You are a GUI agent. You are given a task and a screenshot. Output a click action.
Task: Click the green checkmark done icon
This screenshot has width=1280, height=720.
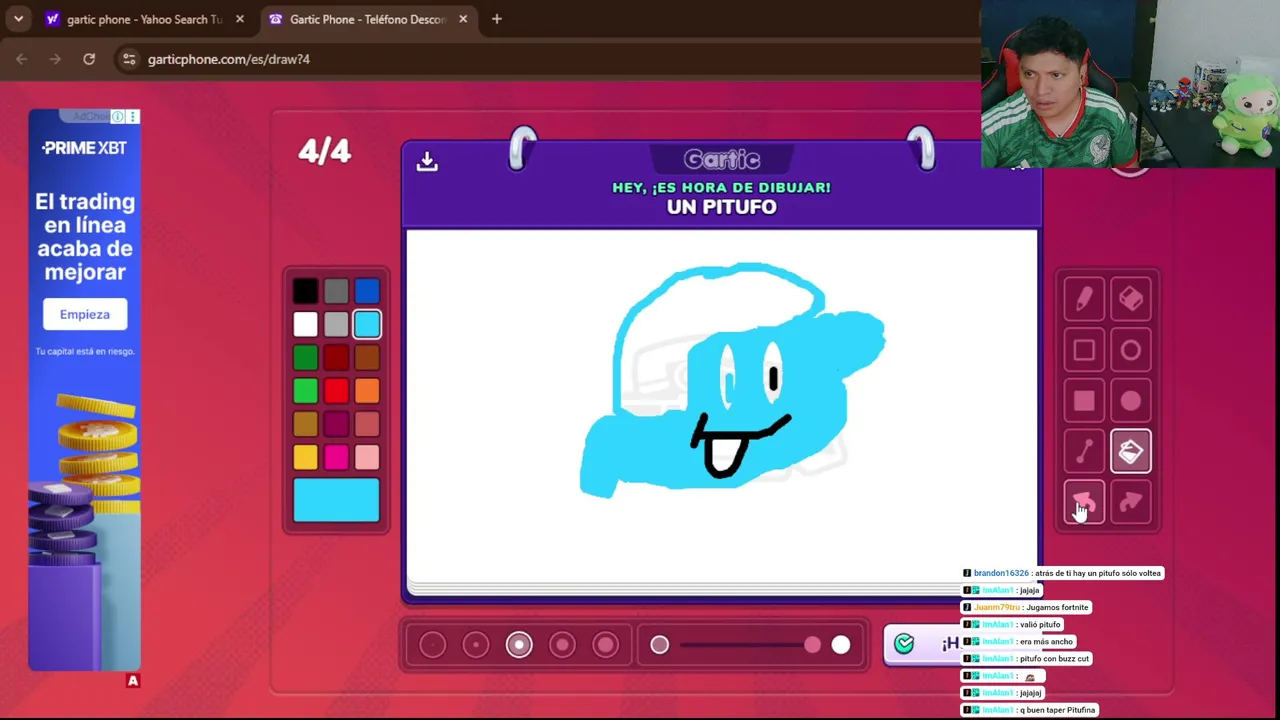coord(904,644)
